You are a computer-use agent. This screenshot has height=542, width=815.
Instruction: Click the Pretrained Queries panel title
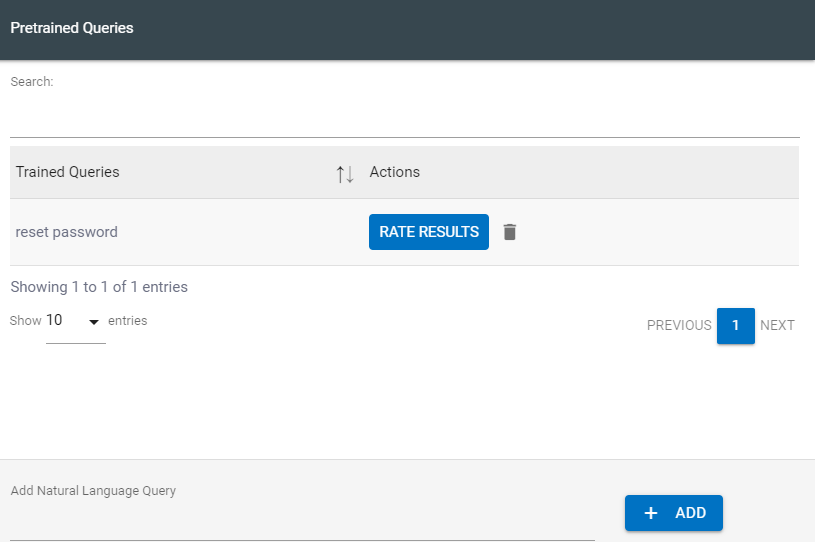(72, 28)
